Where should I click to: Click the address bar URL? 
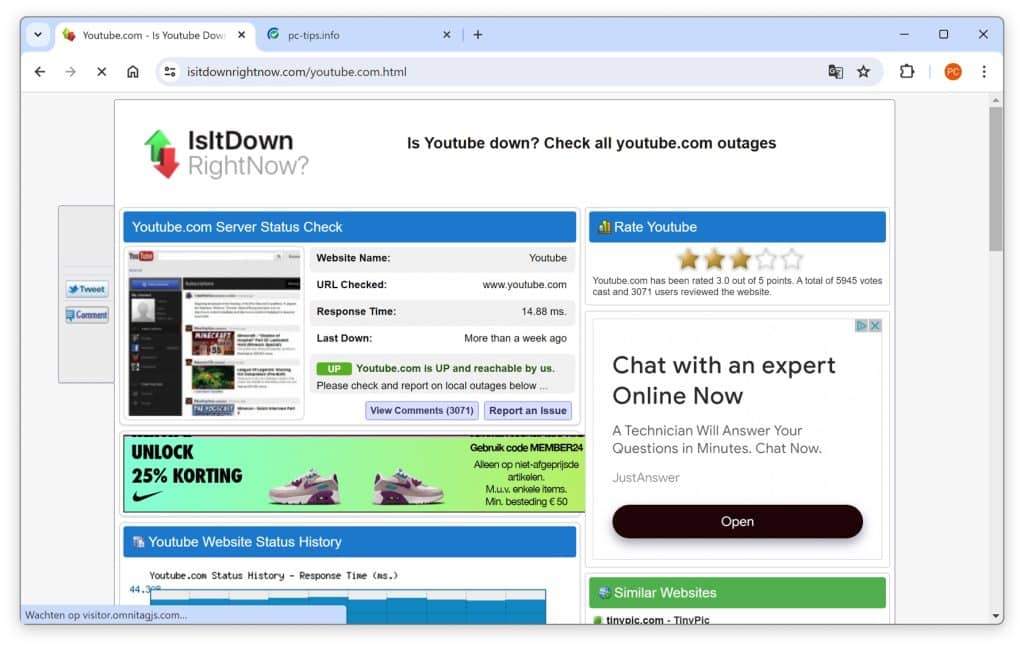[296, 72]
